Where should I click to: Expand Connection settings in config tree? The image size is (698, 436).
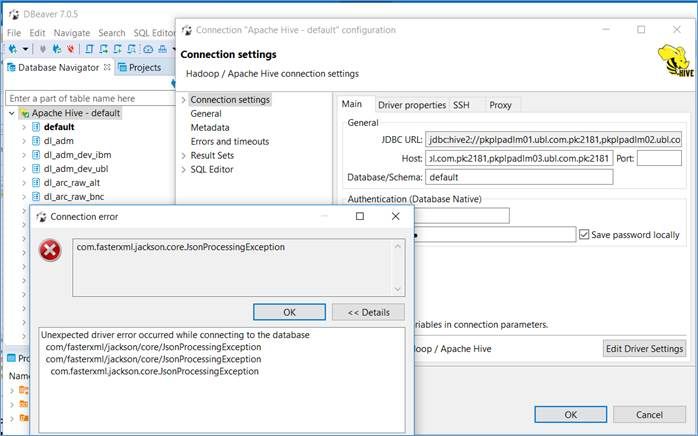(x=183, y=100)
